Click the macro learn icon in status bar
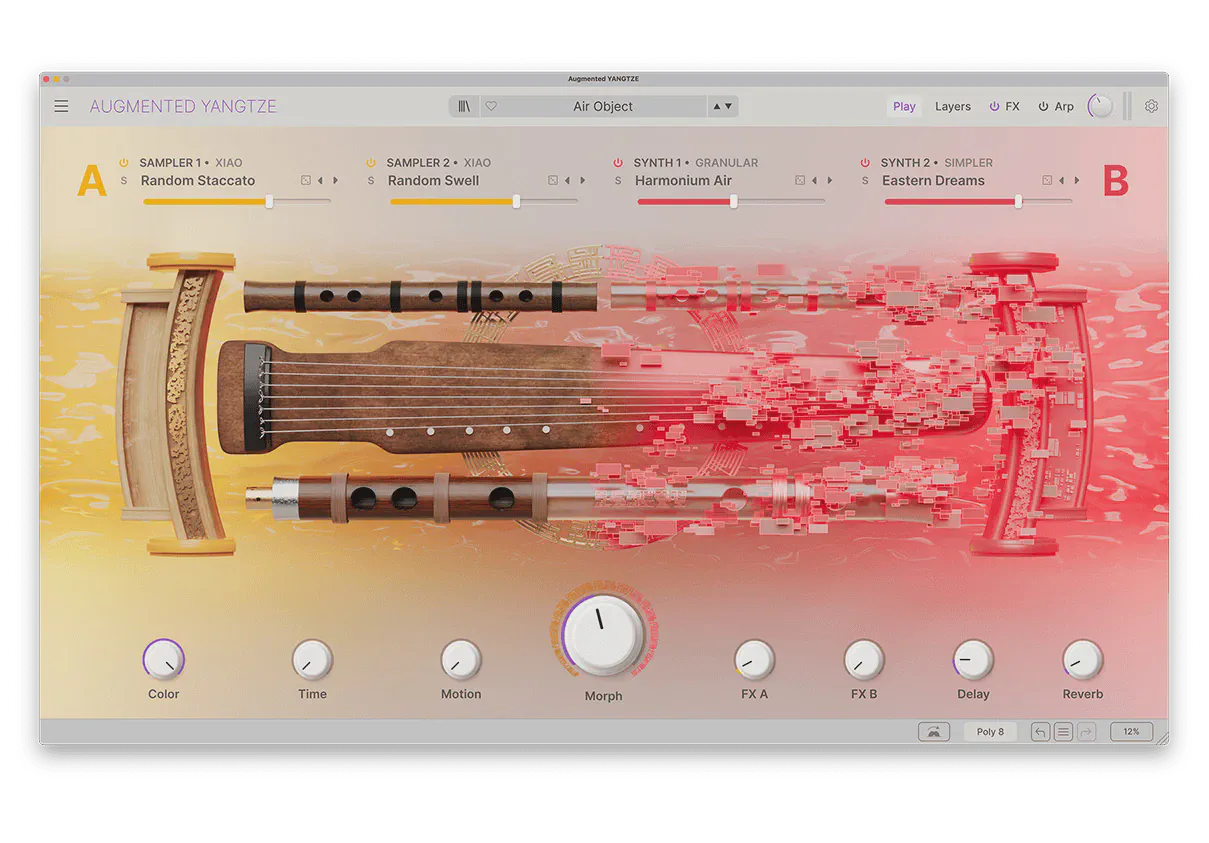The height and width of the screenshot is (843, 1209). 933,732
